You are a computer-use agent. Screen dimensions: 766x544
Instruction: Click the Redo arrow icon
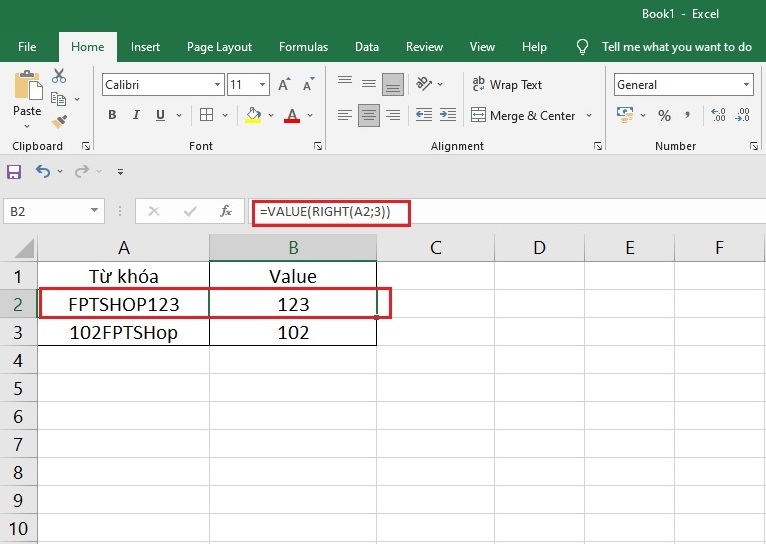click(x=82, y=171)
